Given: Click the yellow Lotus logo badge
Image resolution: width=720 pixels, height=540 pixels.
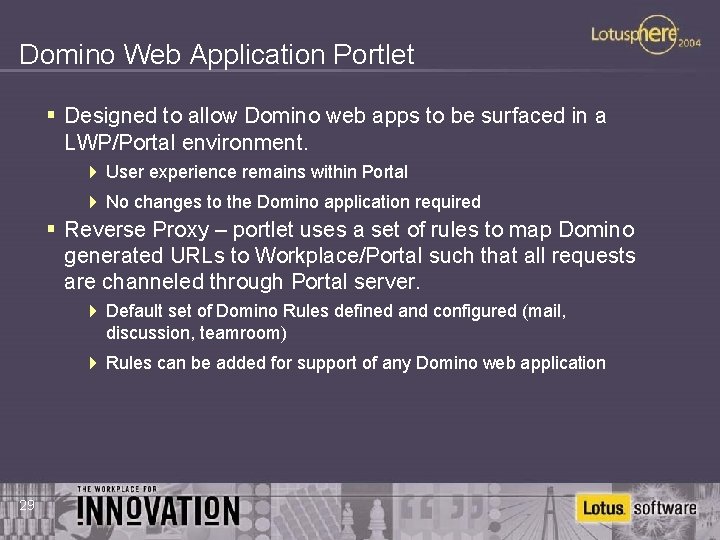Looking at the screenshot, I should pyautogui.click(x=602, y=508).
